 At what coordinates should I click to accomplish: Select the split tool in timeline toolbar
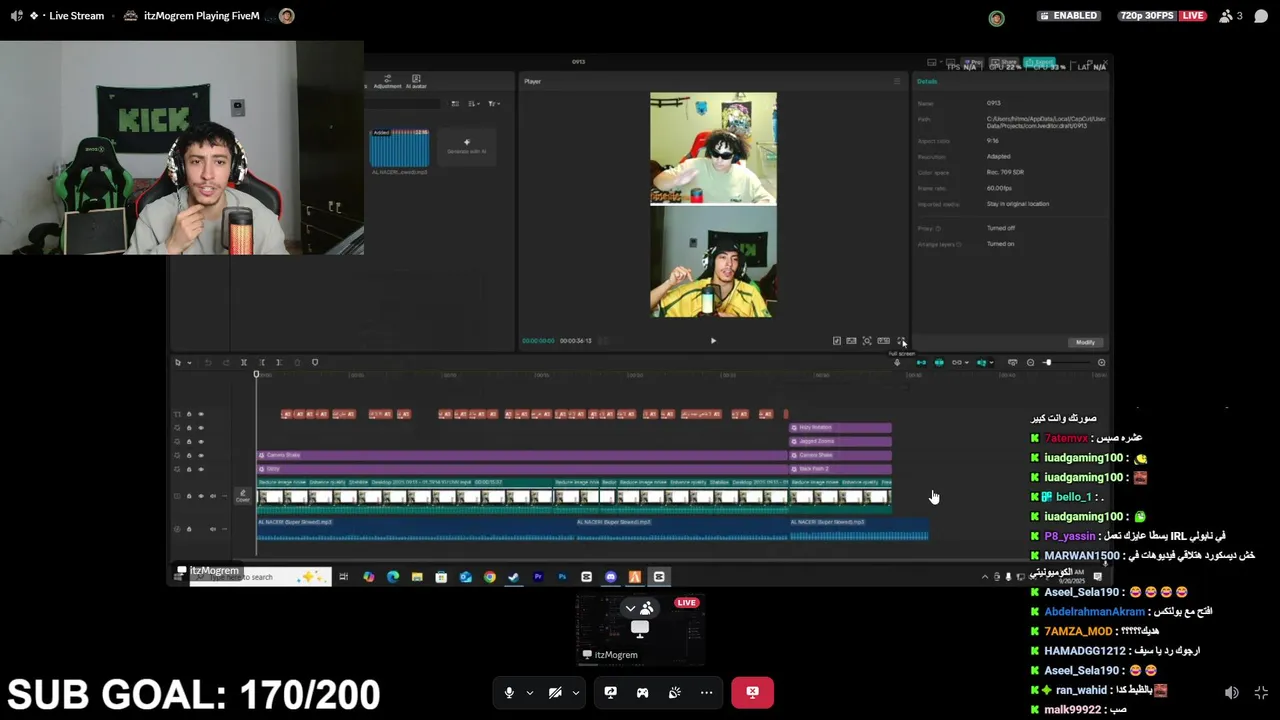pyautogui.click(x=244, y=363)
